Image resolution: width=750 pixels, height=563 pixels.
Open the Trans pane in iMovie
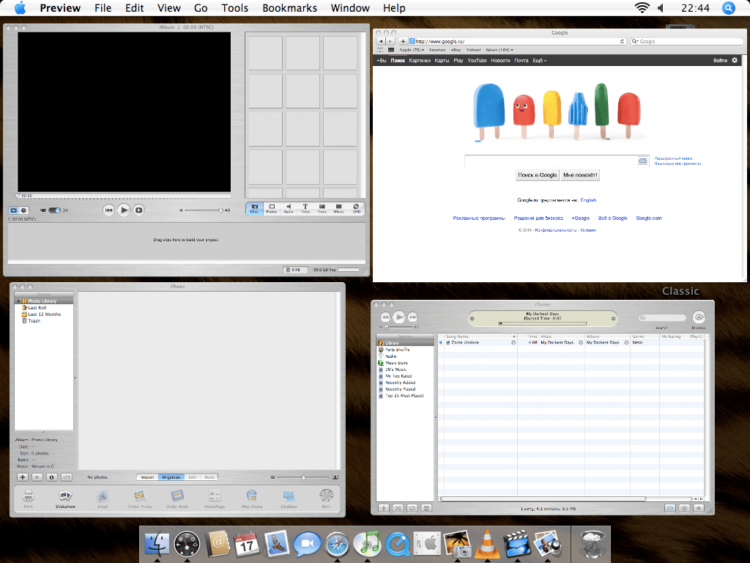(322, 209)
